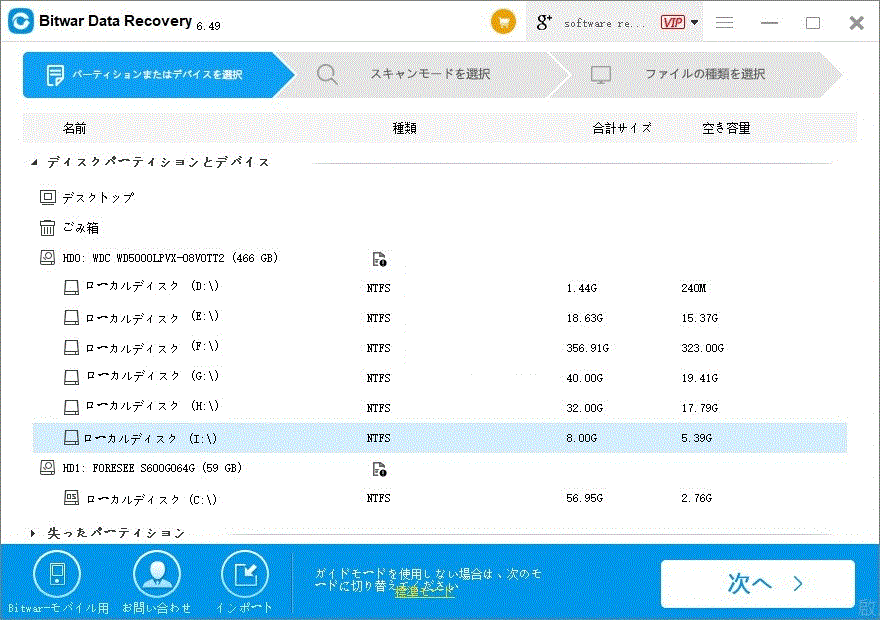Click the インポート import icon
The width and height of the screenshot is (880, 620).
[x=244, y=575]
